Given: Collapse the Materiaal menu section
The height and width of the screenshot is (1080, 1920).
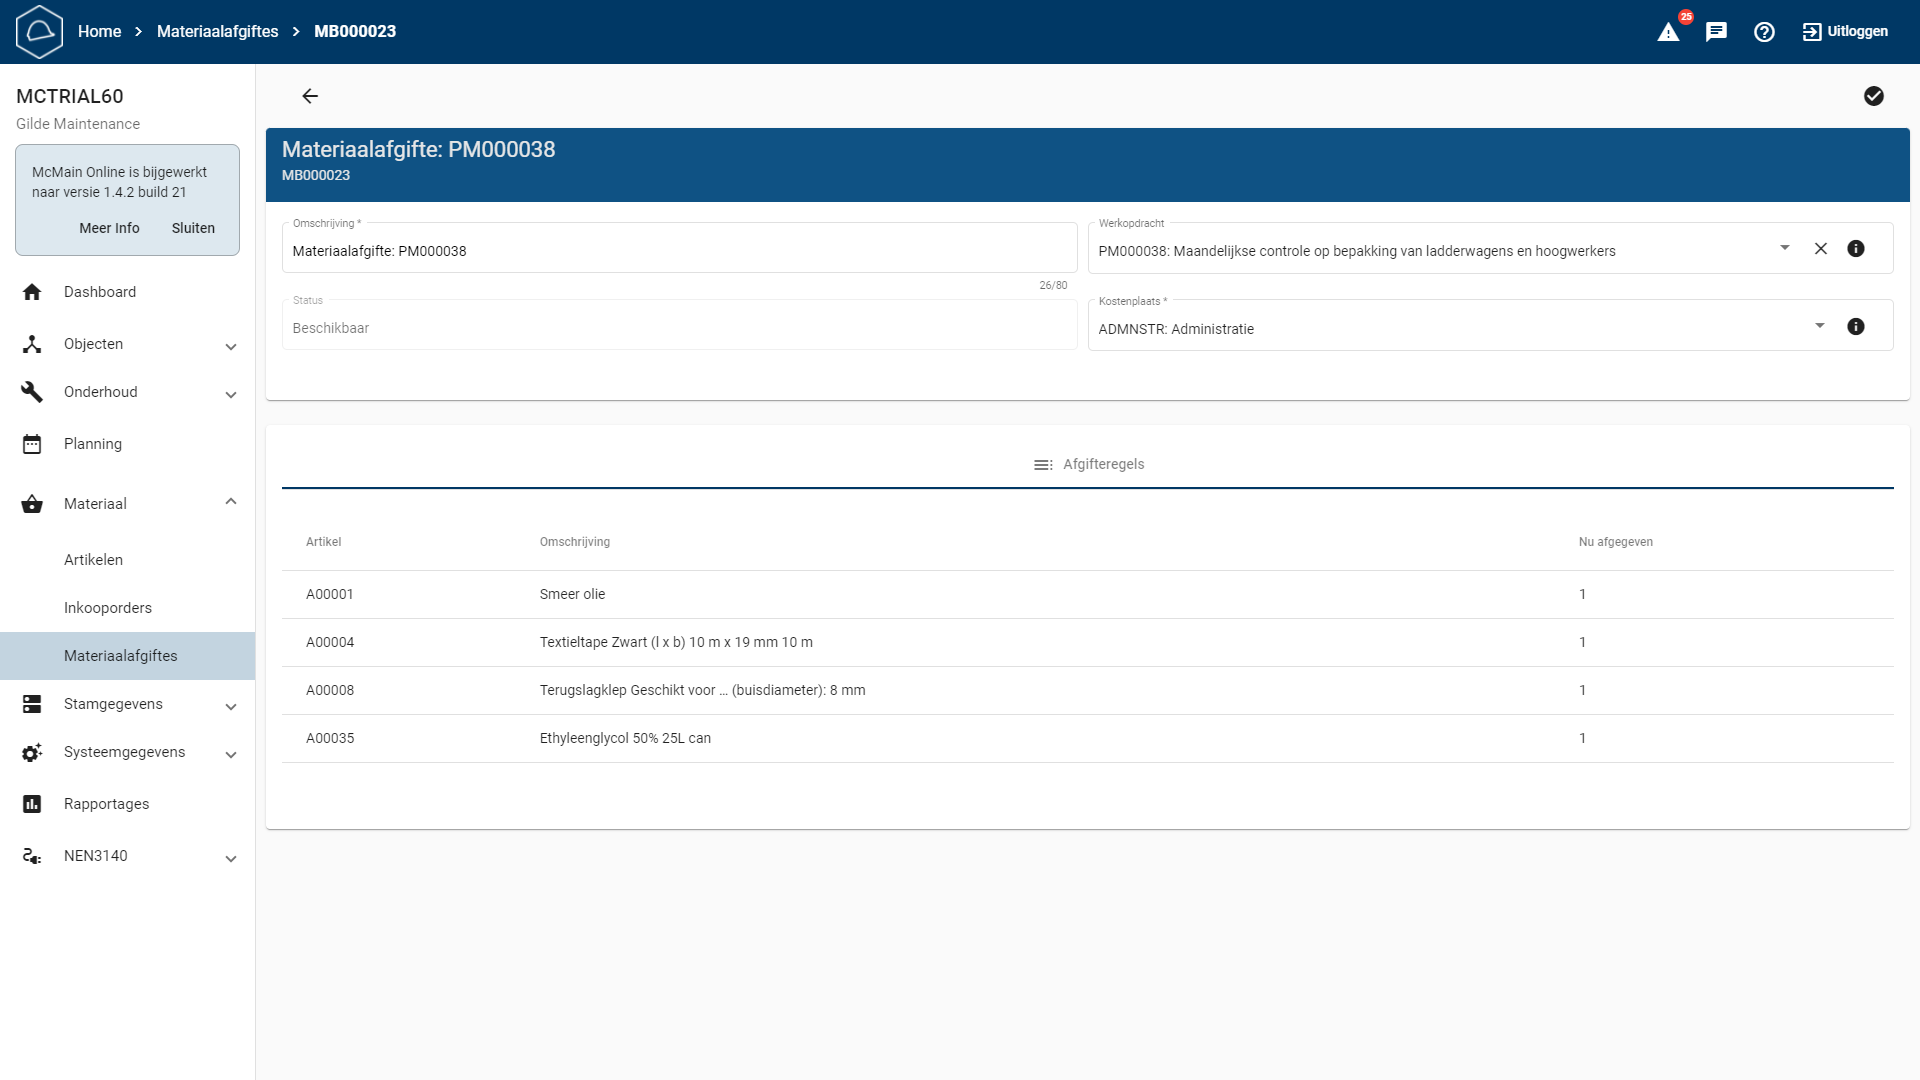Looking at the screenshot, I should 231,503.
